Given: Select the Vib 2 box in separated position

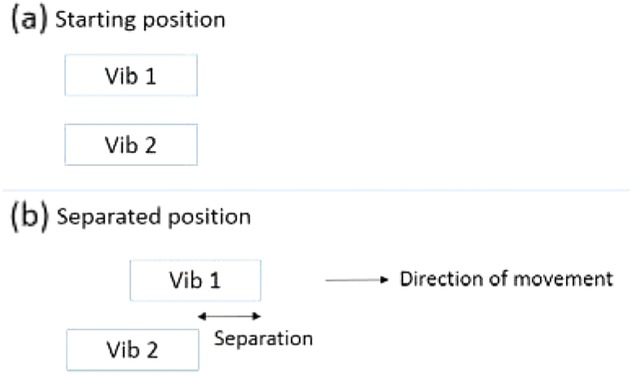Looking at the screenshot, I should click(x=133, y=350).
